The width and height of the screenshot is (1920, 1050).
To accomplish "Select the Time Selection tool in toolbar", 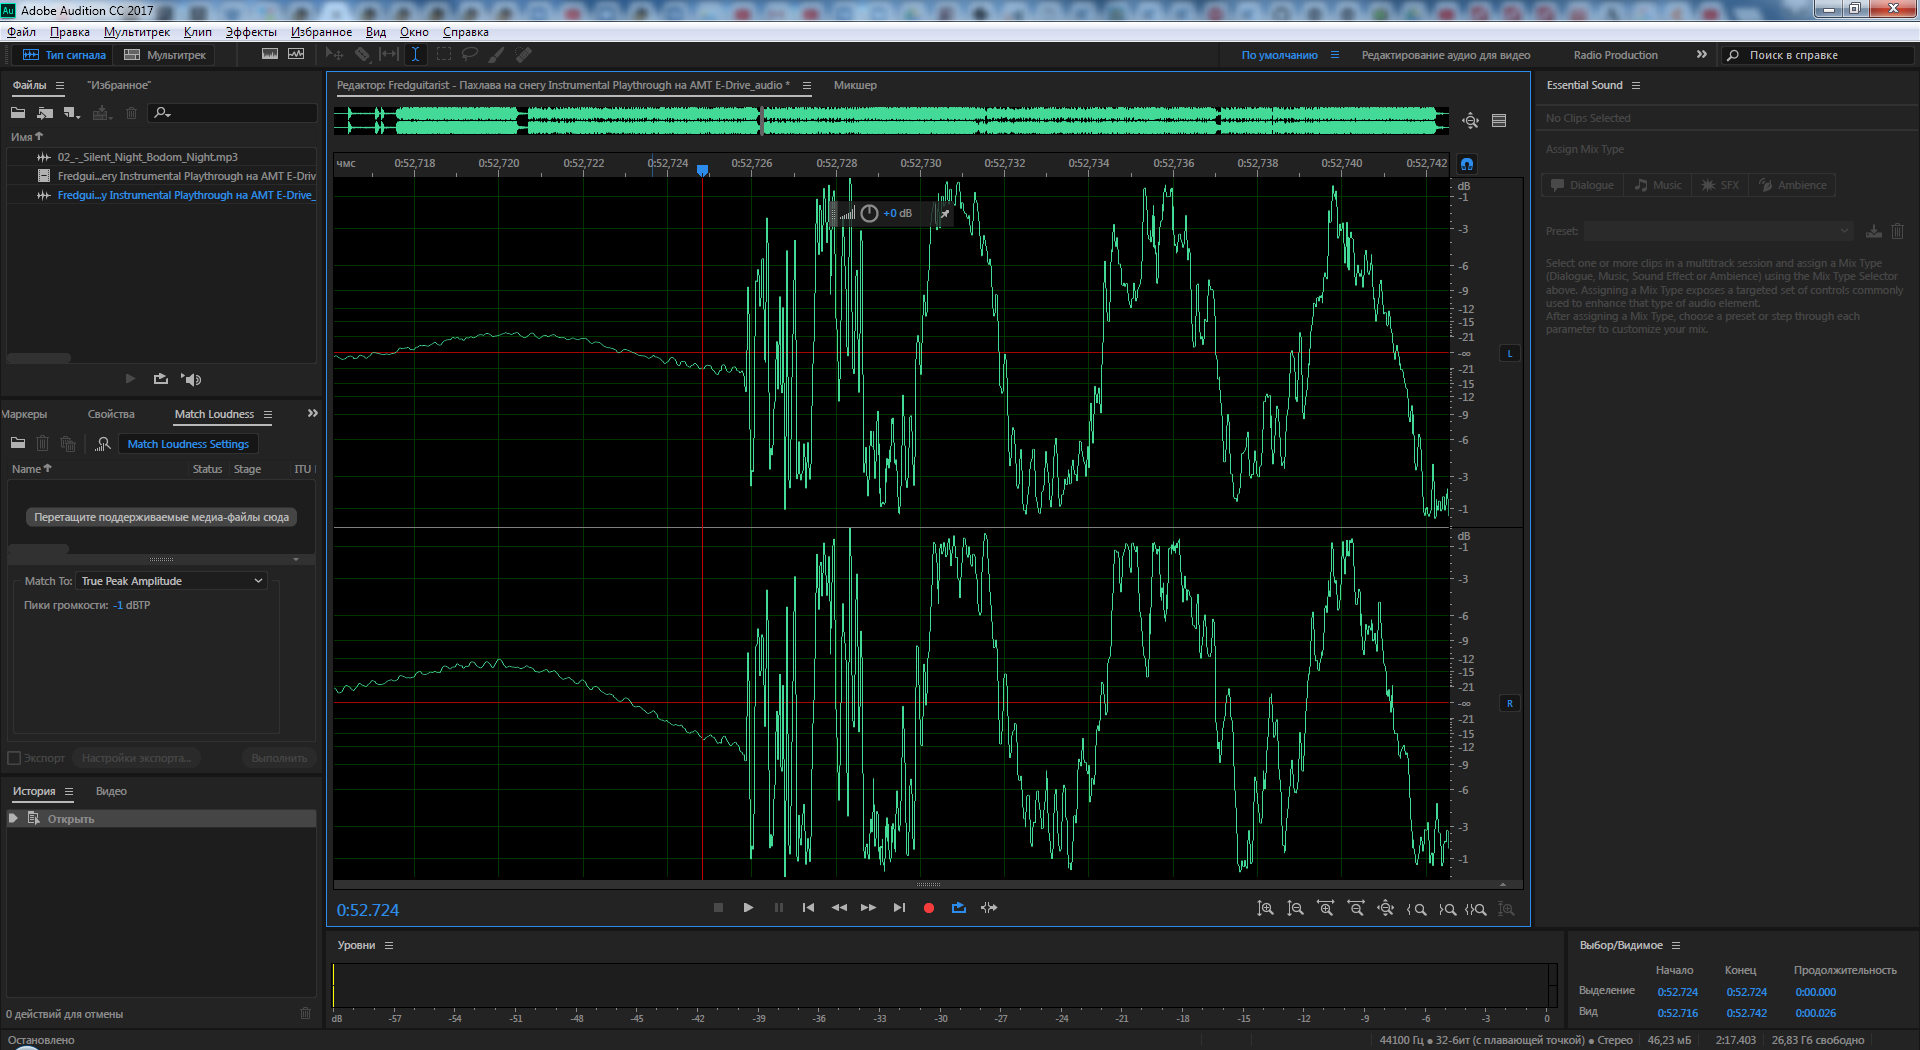I will [415, 55].
